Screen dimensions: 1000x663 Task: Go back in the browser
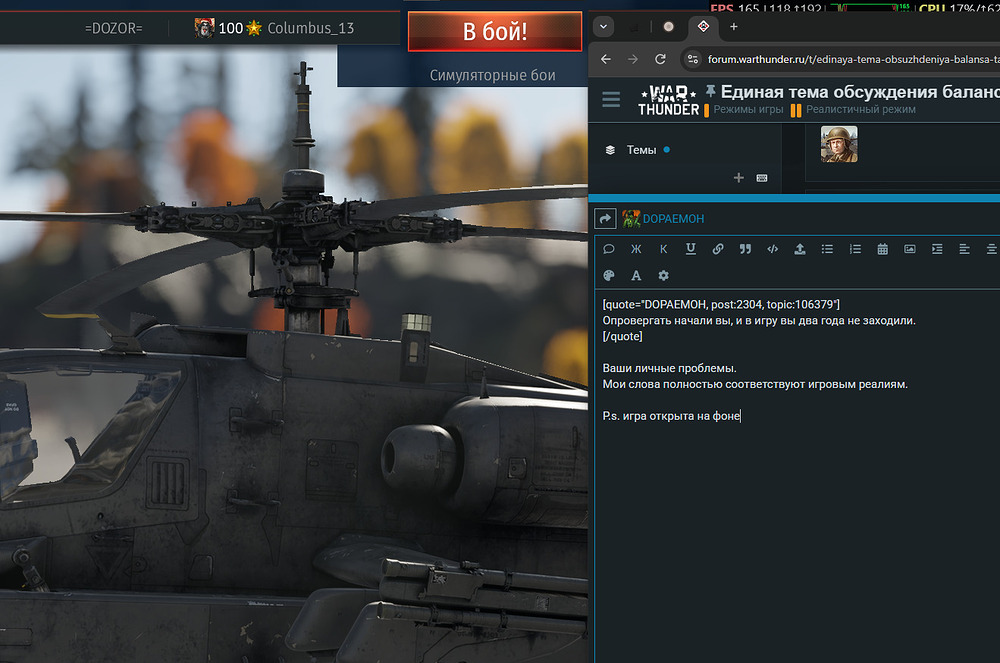[606, 59]
